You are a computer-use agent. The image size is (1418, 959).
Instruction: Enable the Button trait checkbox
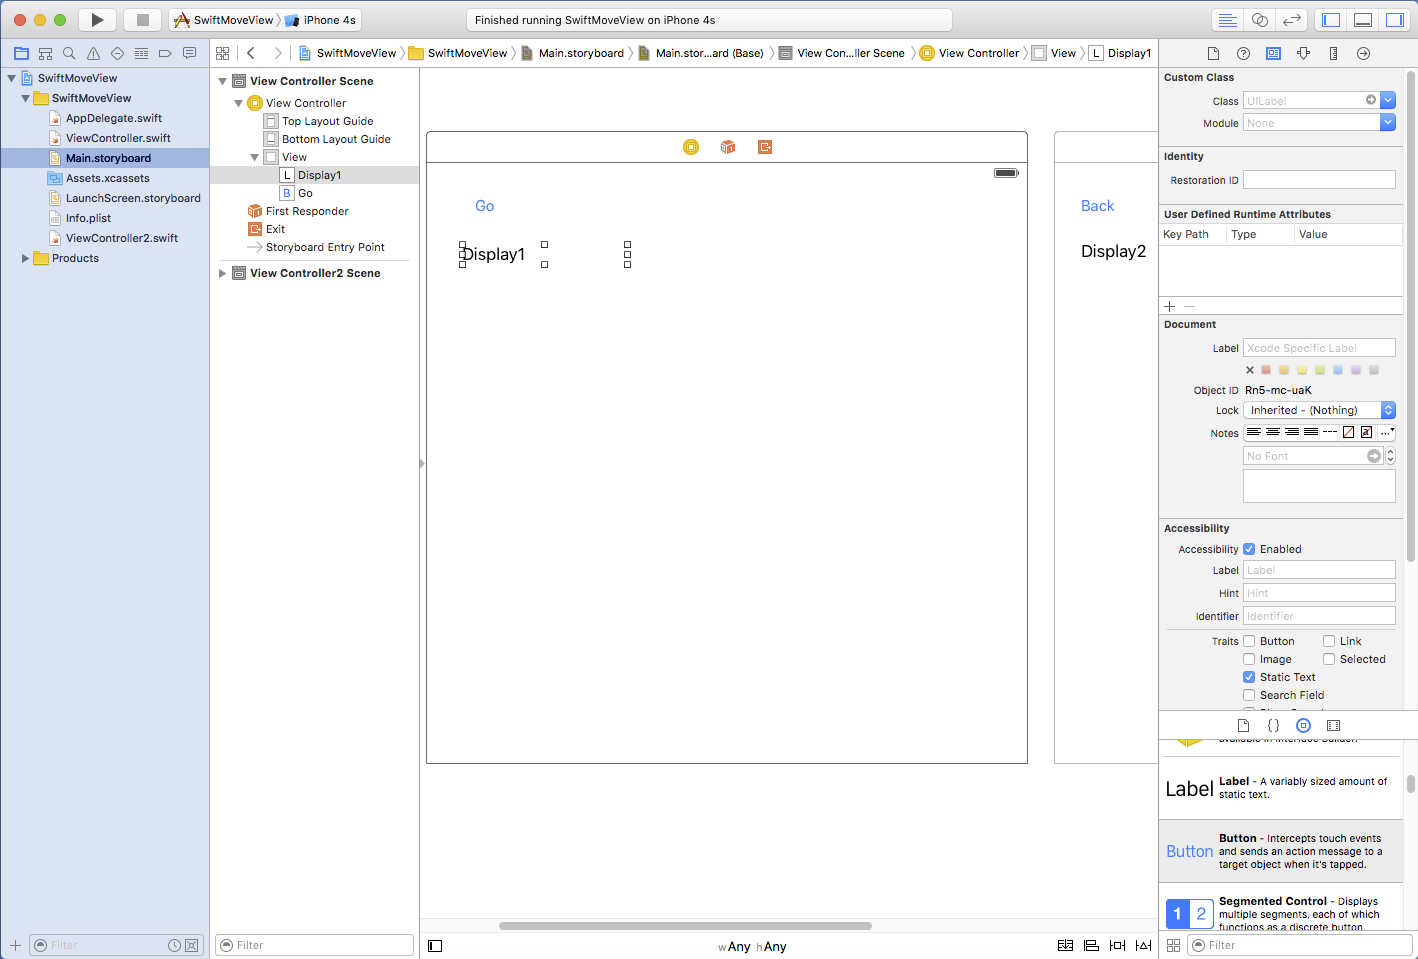click(x=1249, y=641)
